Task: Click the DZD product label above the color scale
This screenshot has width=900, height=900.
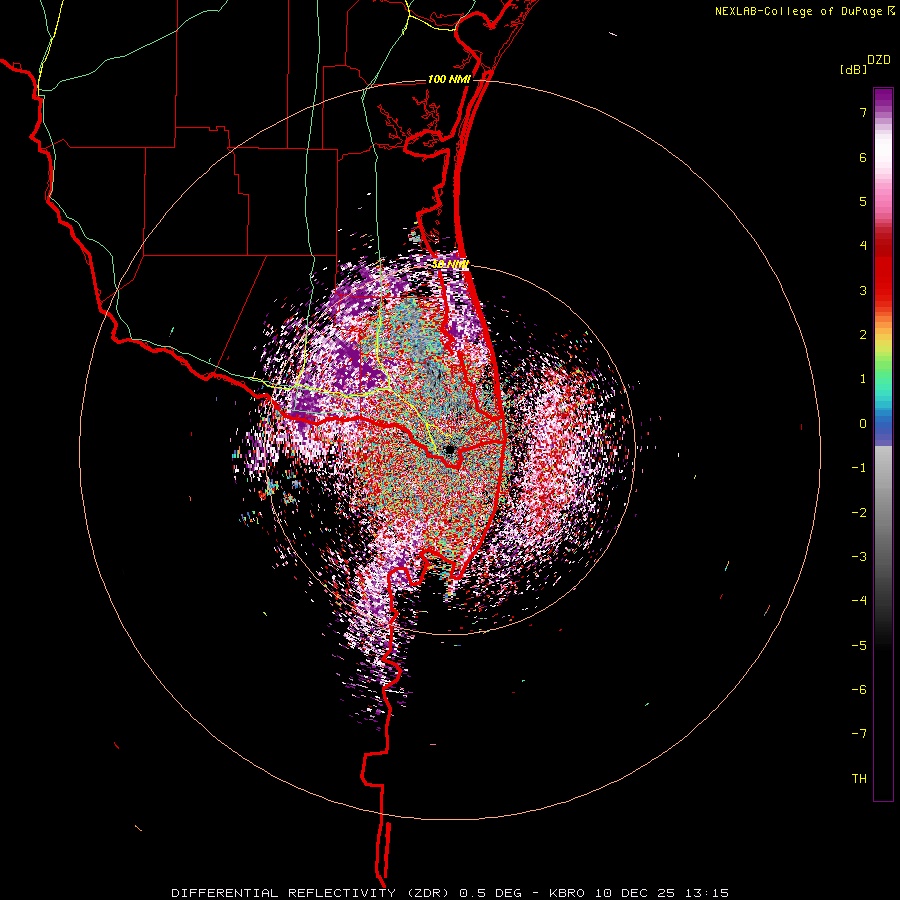Action: 879,60
